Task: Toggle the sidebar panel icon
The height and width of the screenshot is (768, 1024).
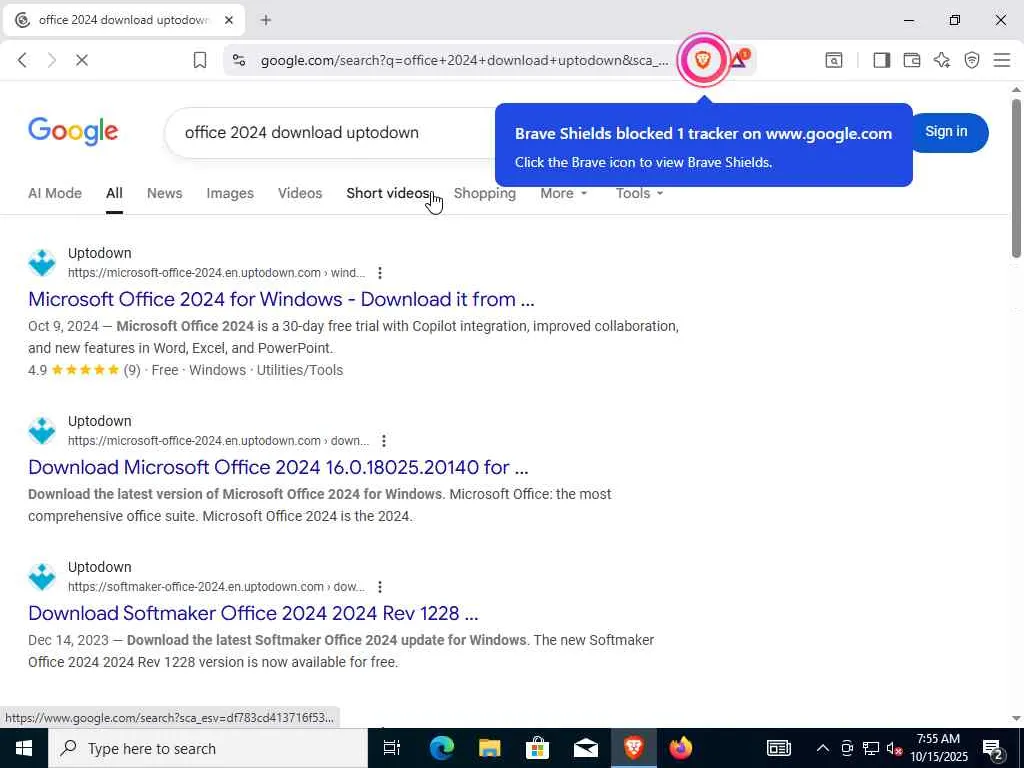Action: tap(882, 60)
